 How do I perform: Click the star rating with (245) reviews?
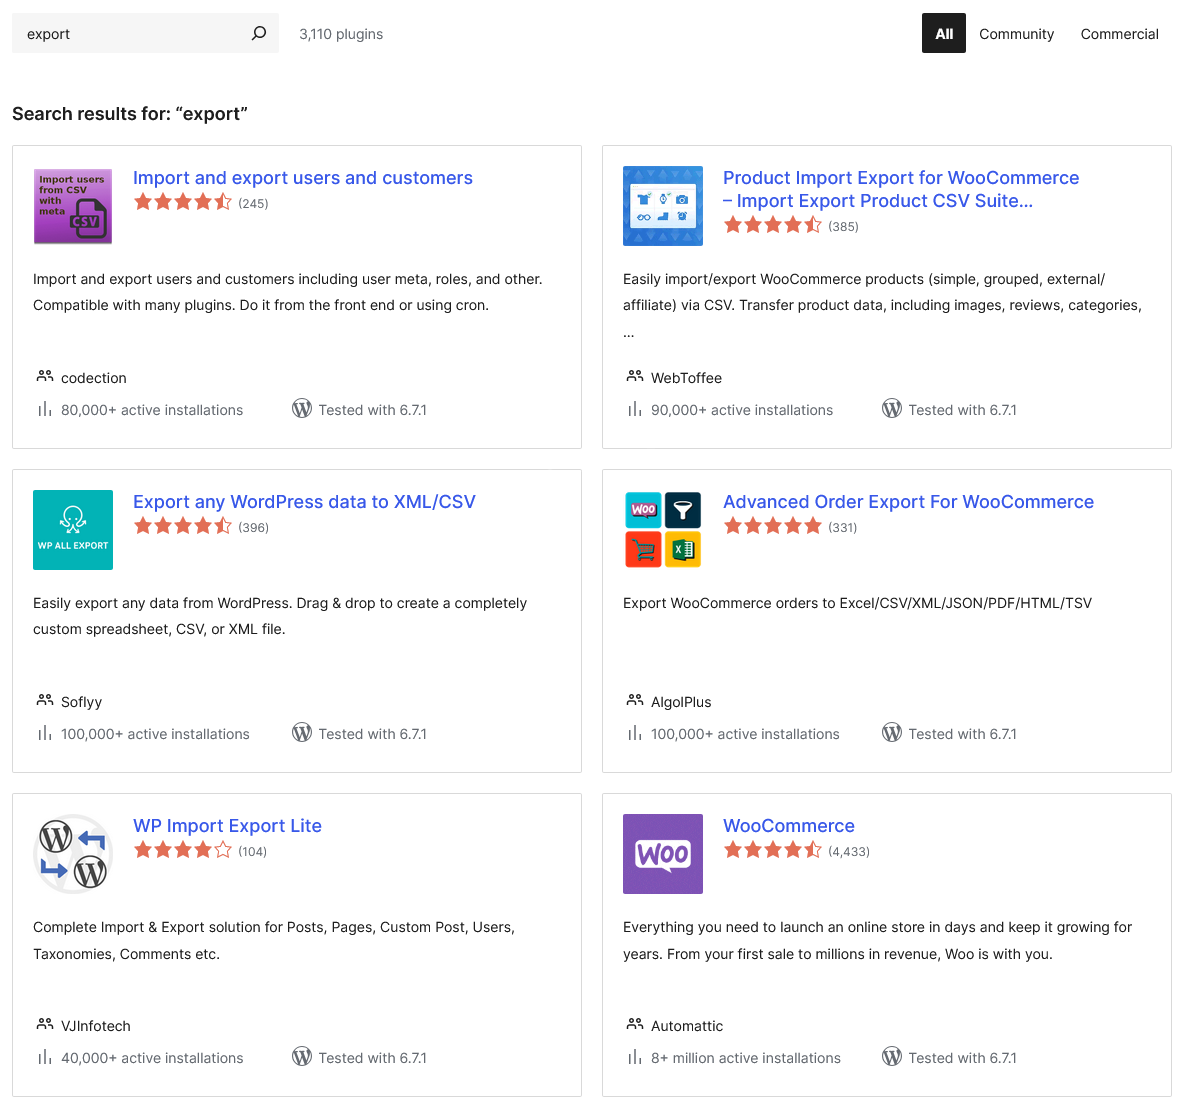click(183, 202)
